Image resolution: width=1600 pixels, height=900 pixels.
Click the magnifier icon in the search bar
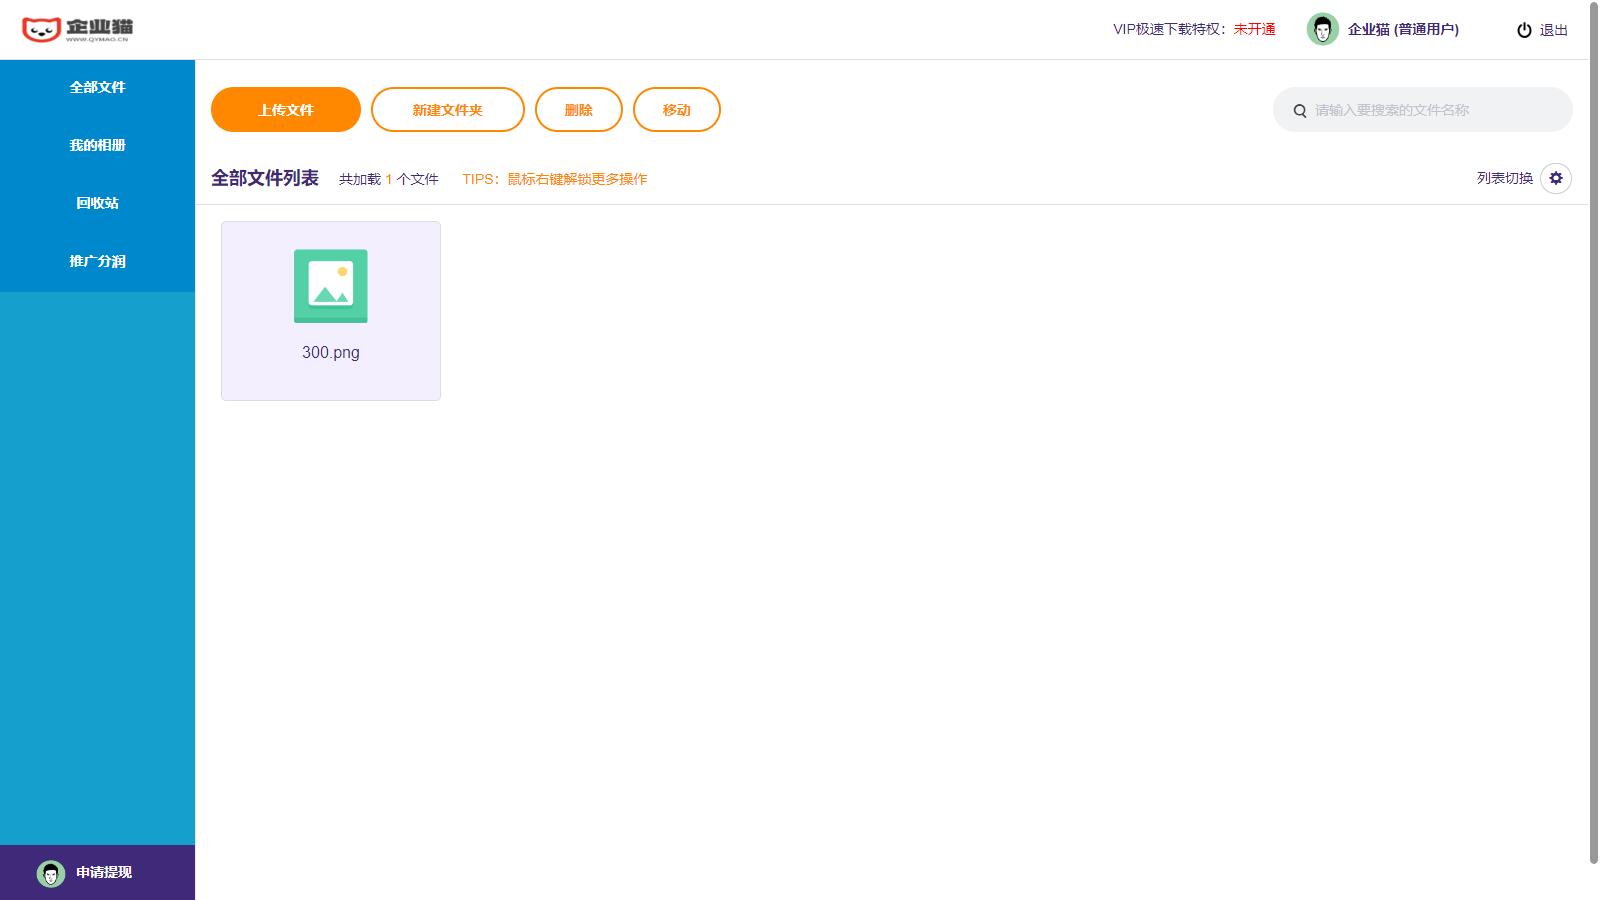[x=1298, y=110]
